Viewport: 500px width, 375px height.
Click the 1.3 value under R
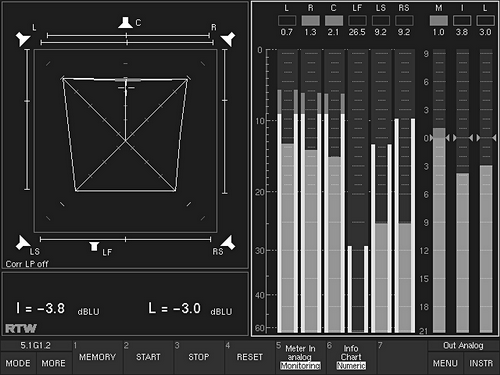pos(310,32)
